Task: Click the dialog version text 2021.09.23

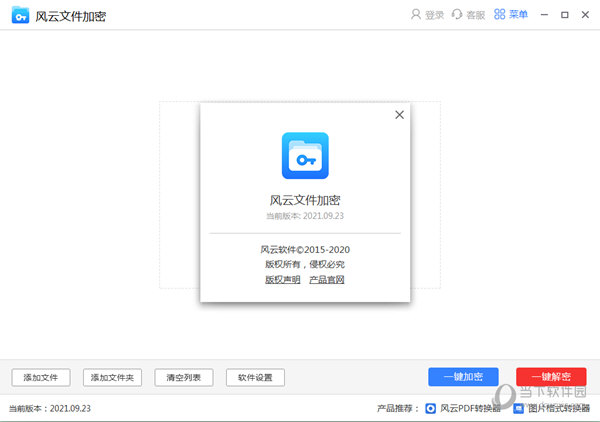Action: click(x=305, y=216)
